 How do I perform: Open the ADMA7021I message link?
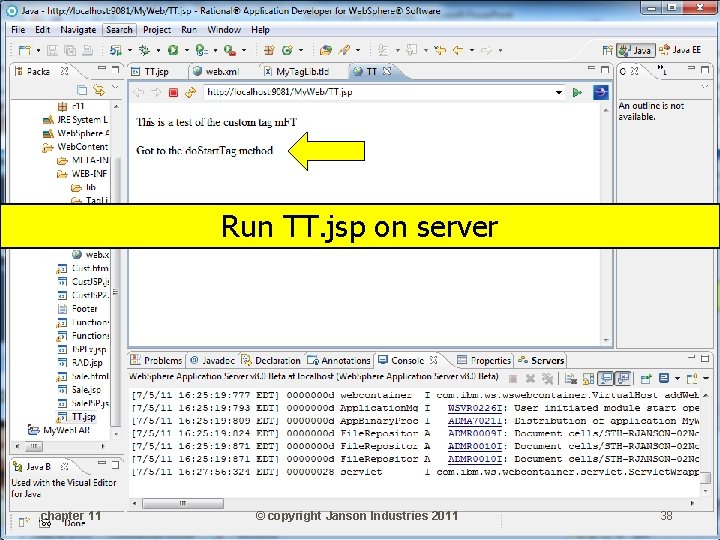point(475,421)
